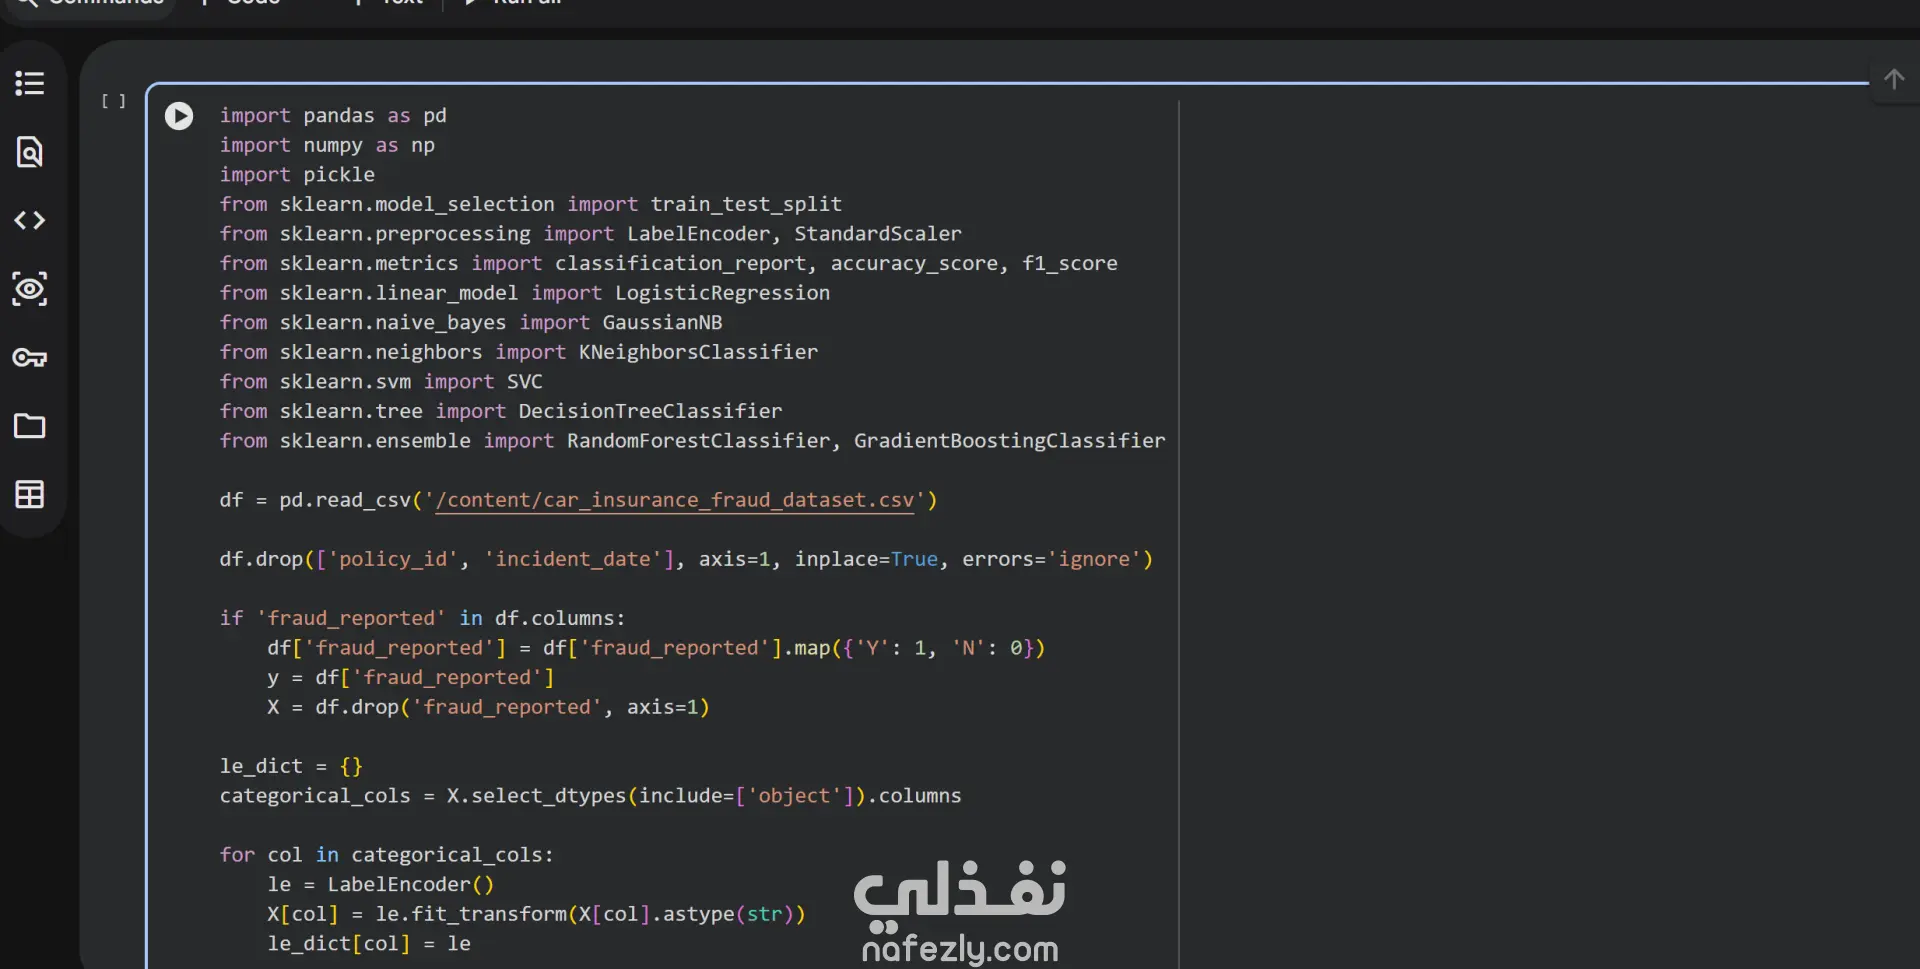1920x969 pixels.
Task: Open the car_insurance_fraud_dataset.csv path link
Action: coord(675,500)
